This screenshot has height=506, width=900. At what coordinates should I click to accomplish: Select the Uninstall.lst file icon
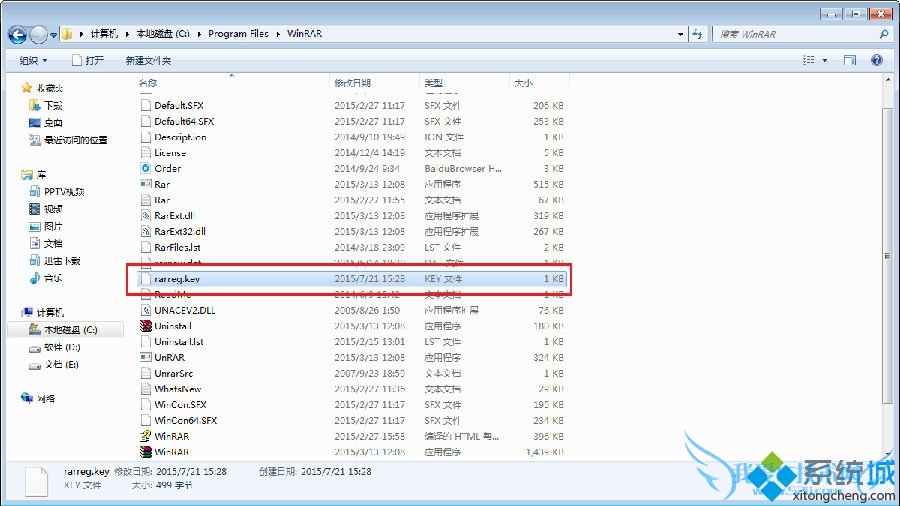tap(146, 341)
